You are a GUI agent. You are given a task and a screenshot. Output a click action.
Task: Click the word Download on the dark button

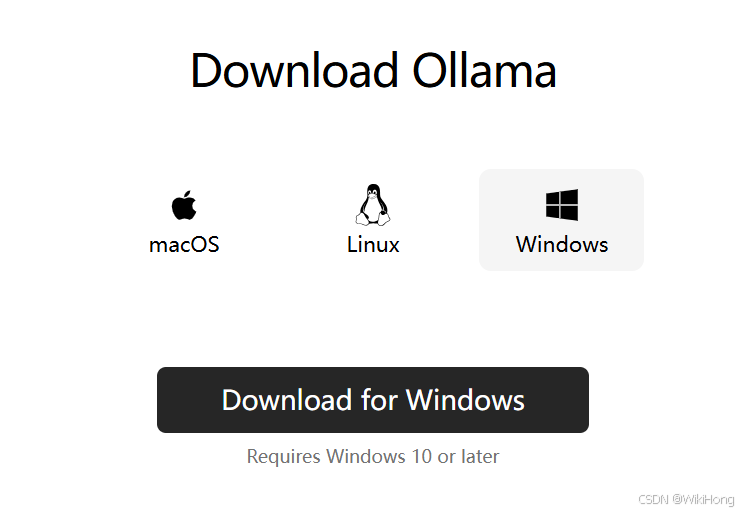pyautogui.click(x=287, y=400)
